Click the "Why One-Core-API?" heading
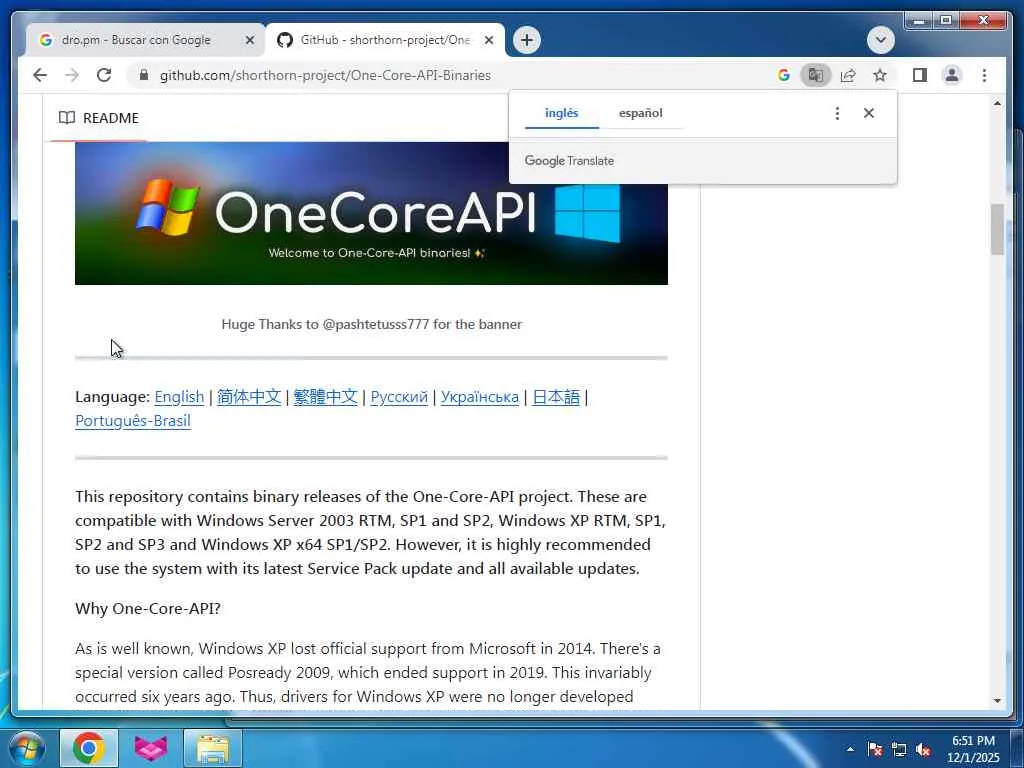 [148, 608]
